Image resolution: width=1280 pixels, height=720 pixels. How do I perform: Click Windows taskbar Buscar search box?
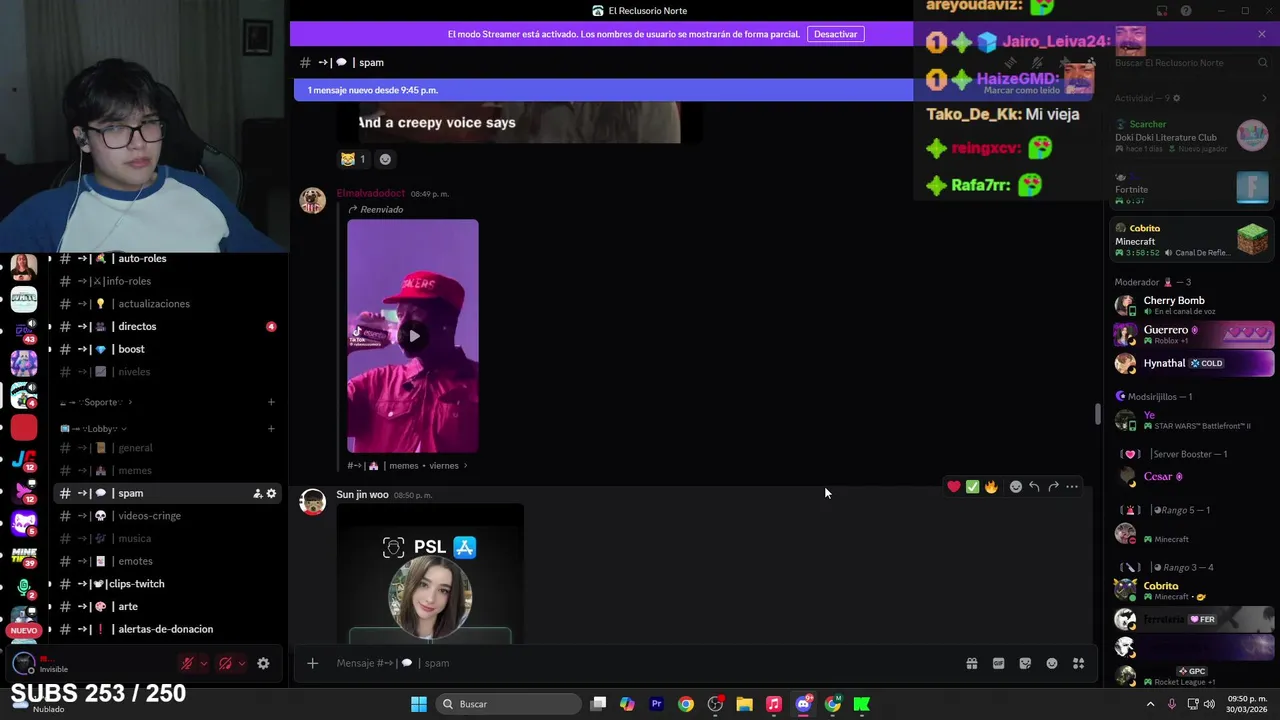pos(510,704)
